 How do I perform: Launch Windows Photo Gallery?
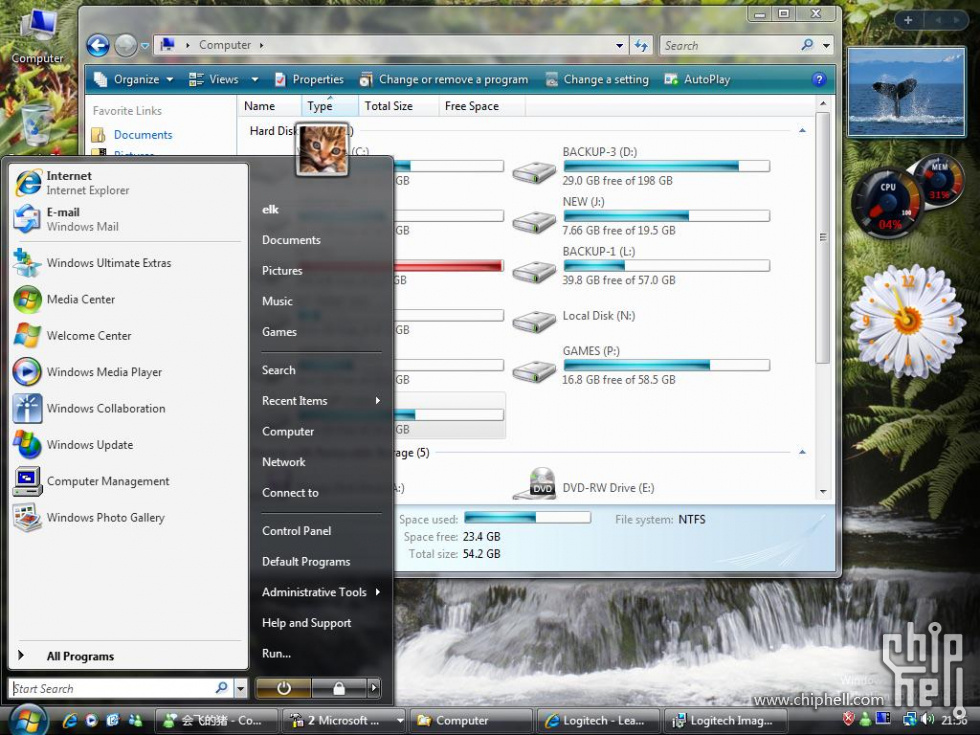coord(128,518)
